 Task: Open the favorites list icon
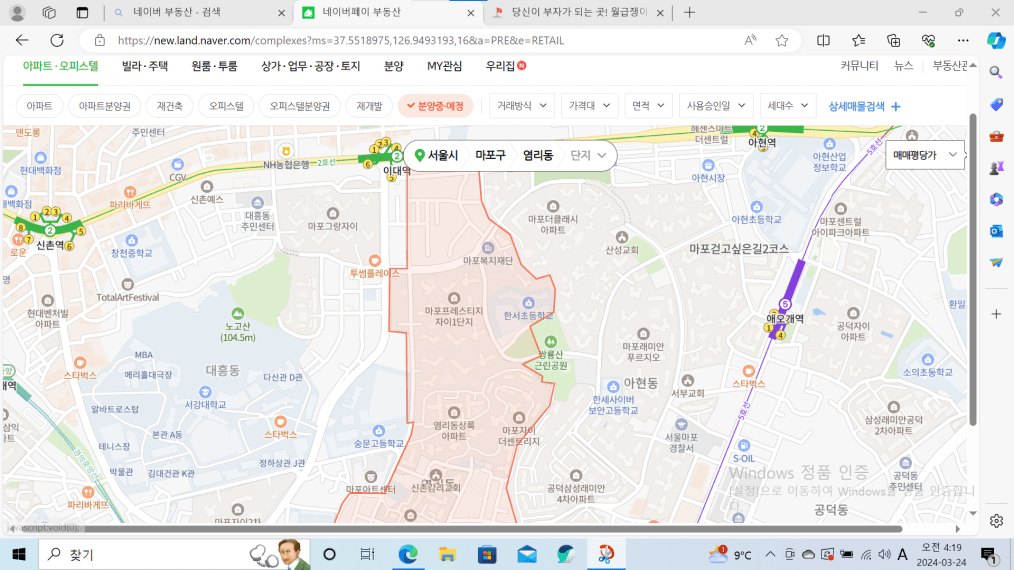click(859, 40)
